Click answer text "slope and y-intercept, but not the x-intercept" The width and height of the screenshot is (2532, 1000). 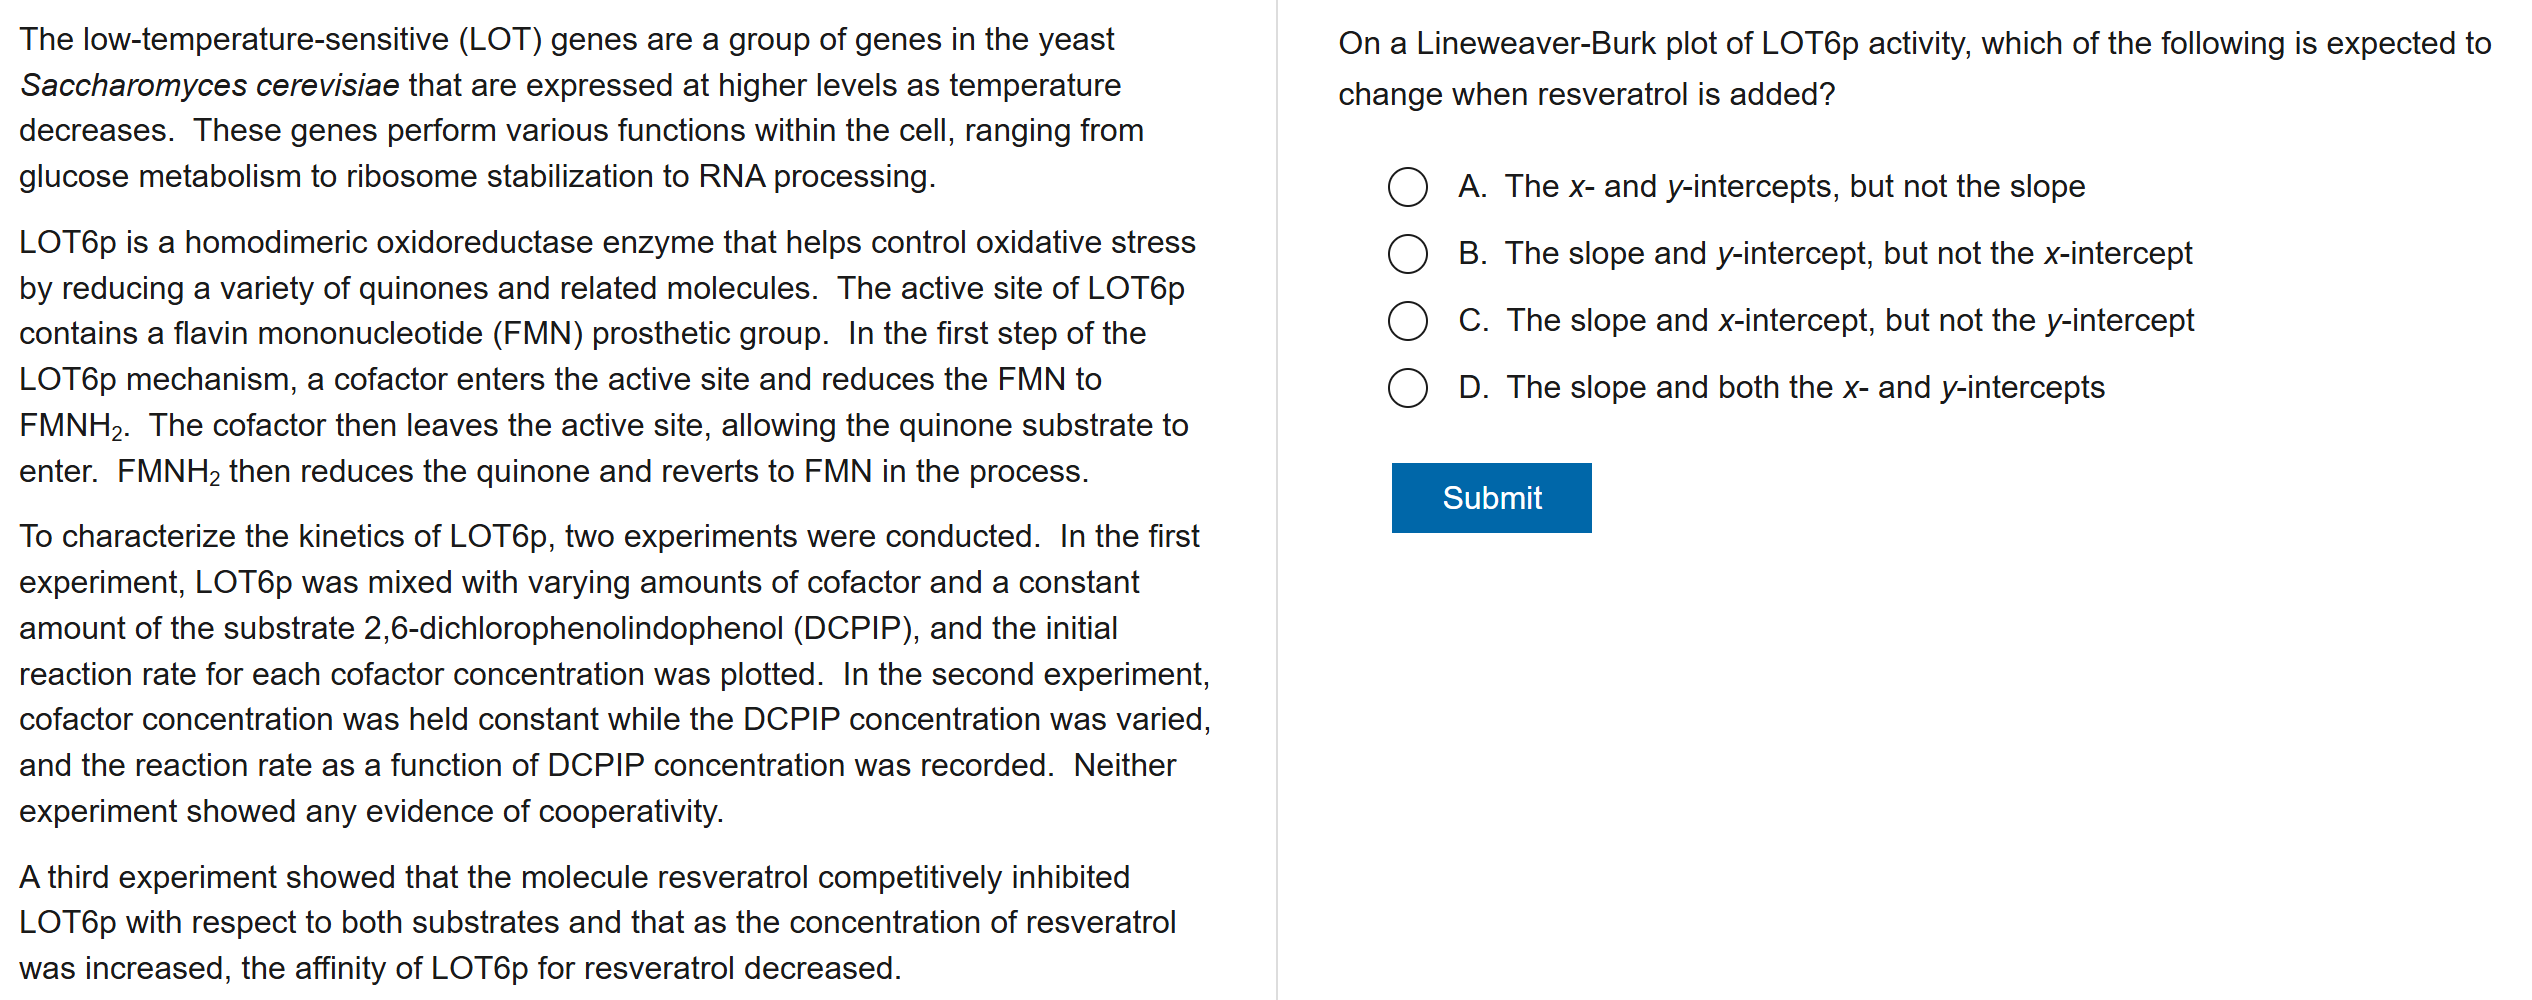(x=1848, y=254)
